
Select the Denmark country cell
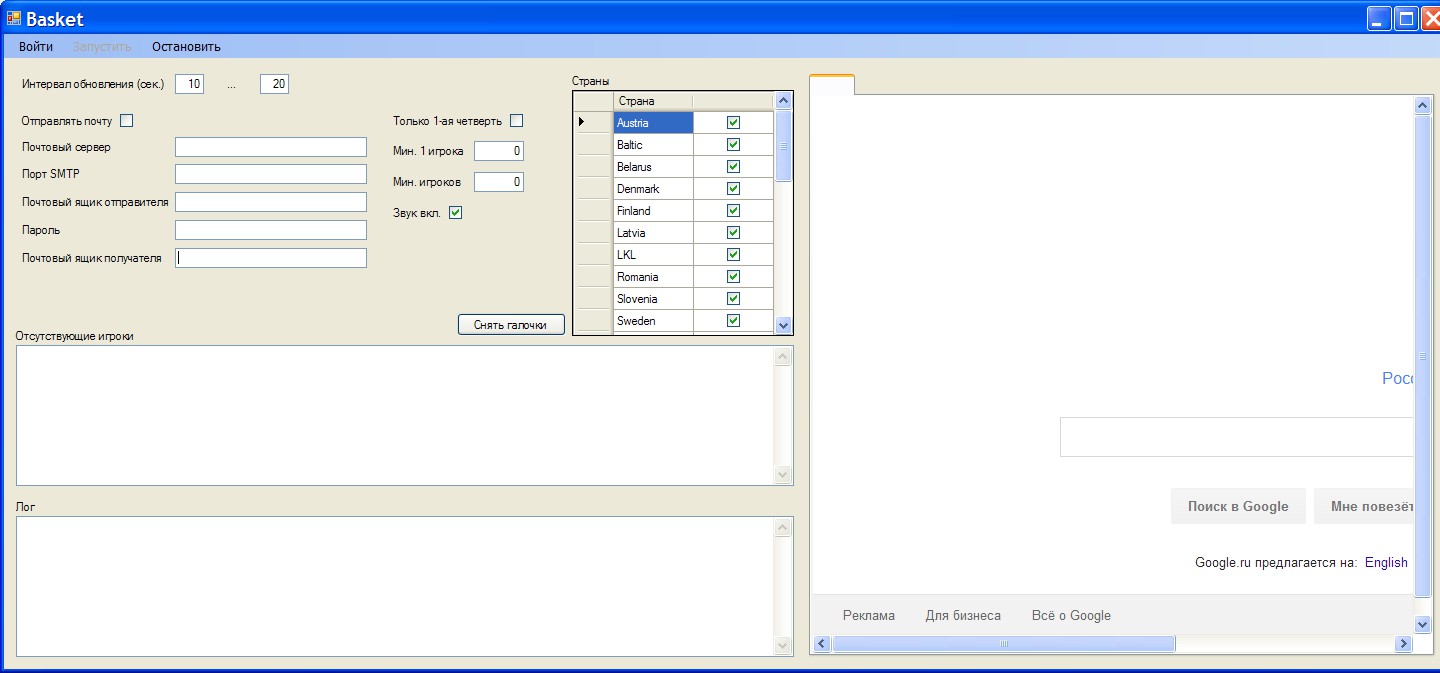pos(653,189)
